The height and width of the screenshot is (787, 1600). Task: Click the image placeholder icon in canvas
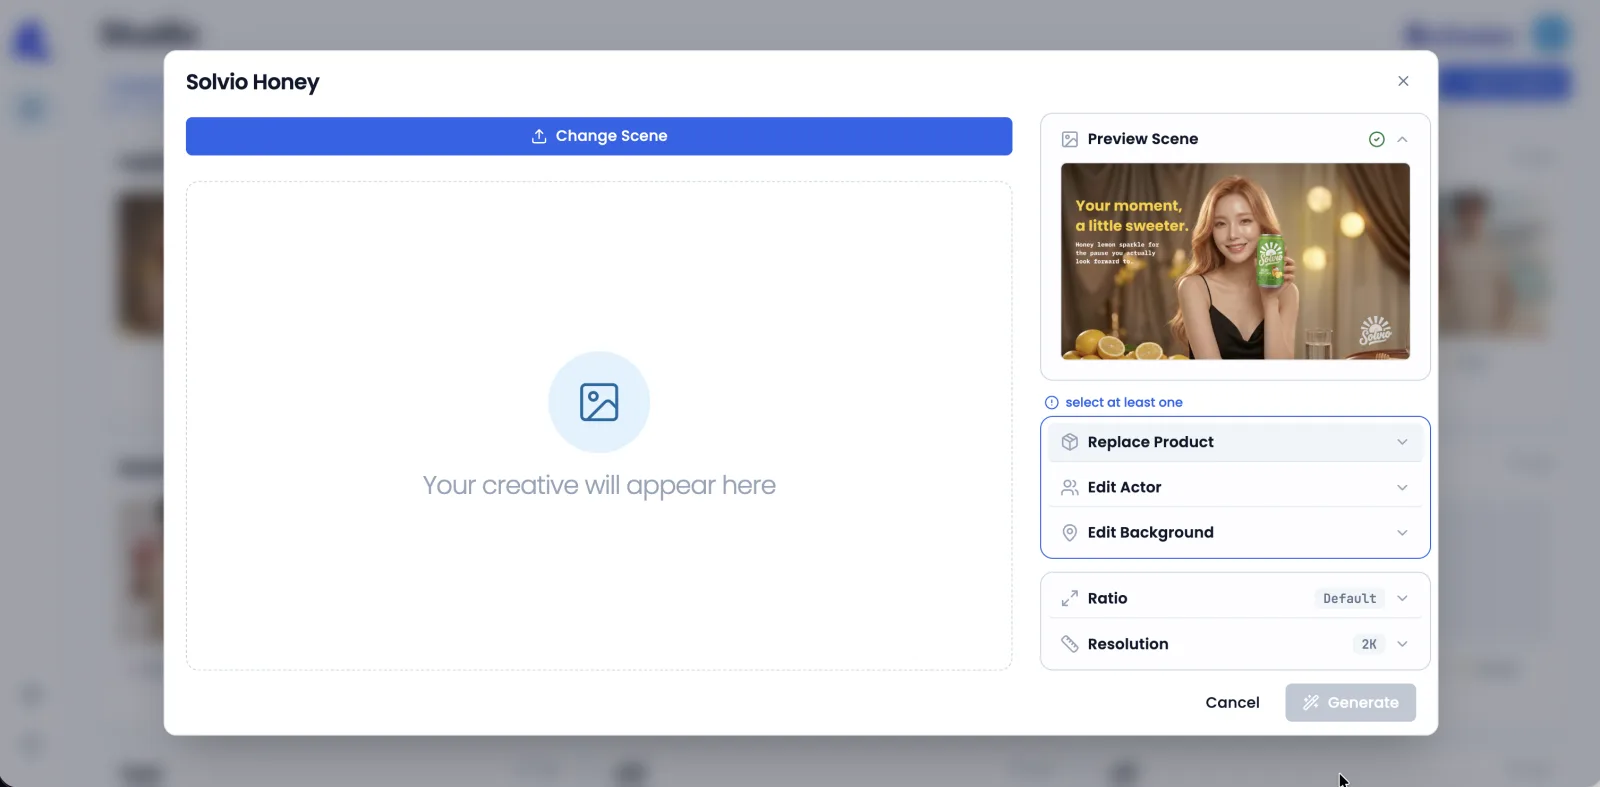599,402
